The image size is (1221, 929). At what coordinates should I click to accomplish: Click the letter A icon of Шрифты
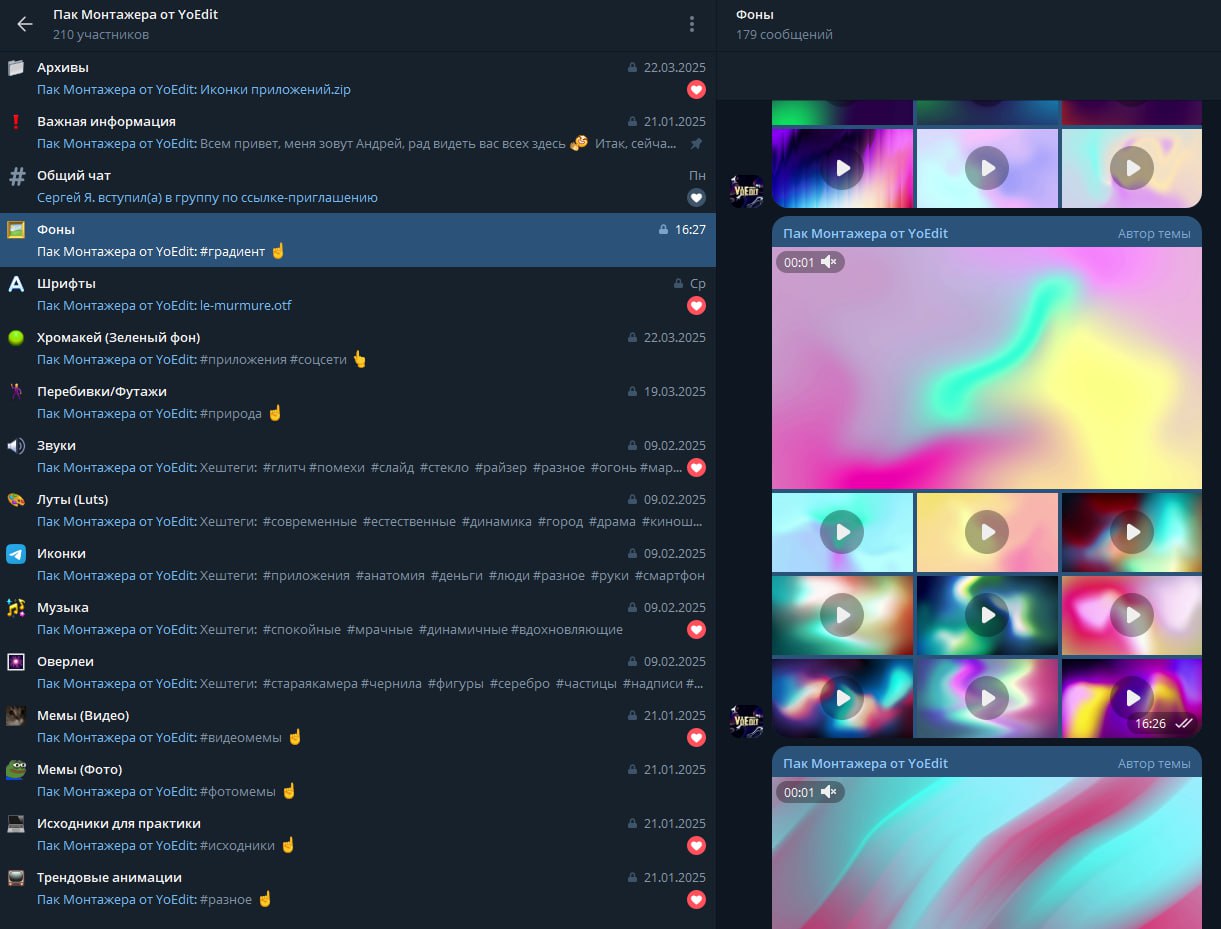(16, 284)
